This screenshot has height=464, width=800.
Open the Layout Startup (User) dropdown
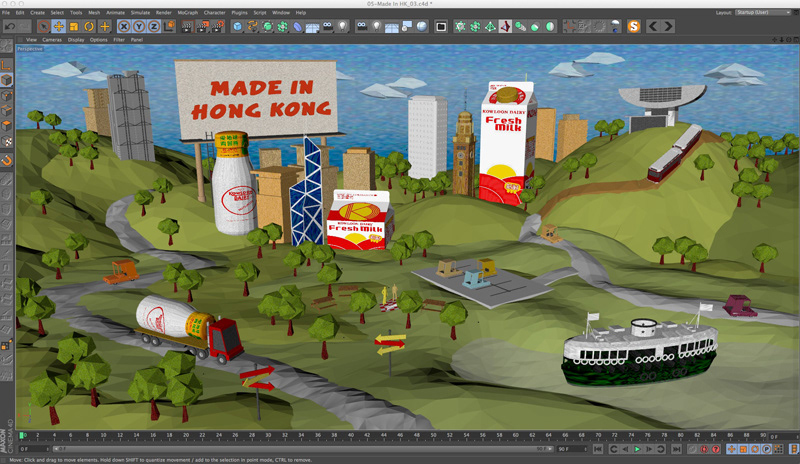tap(763, 12)
